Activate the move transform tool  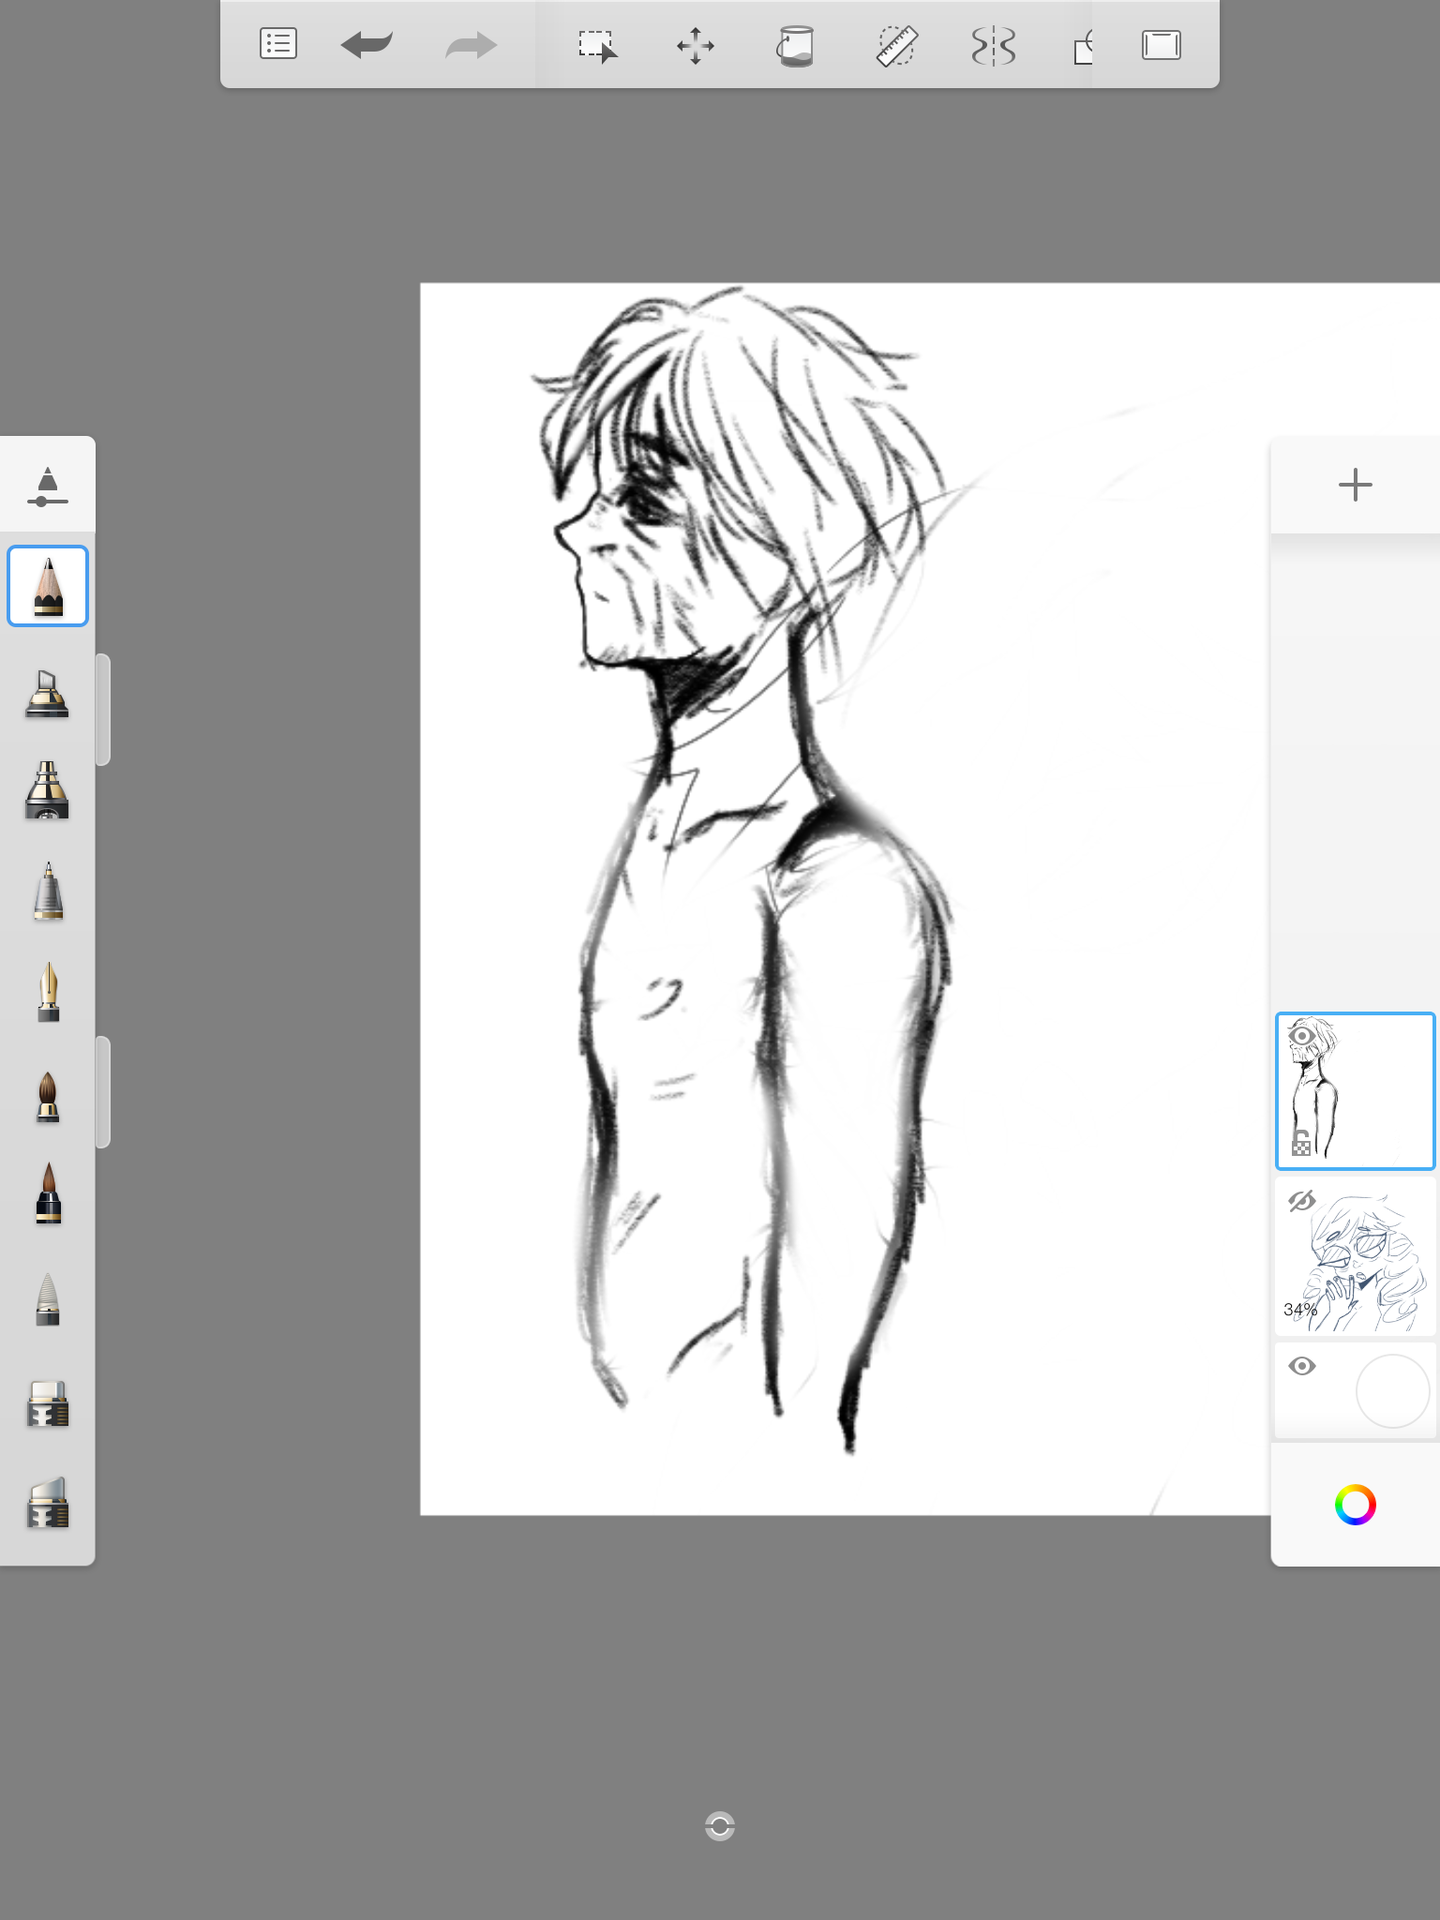click(695, 46)
